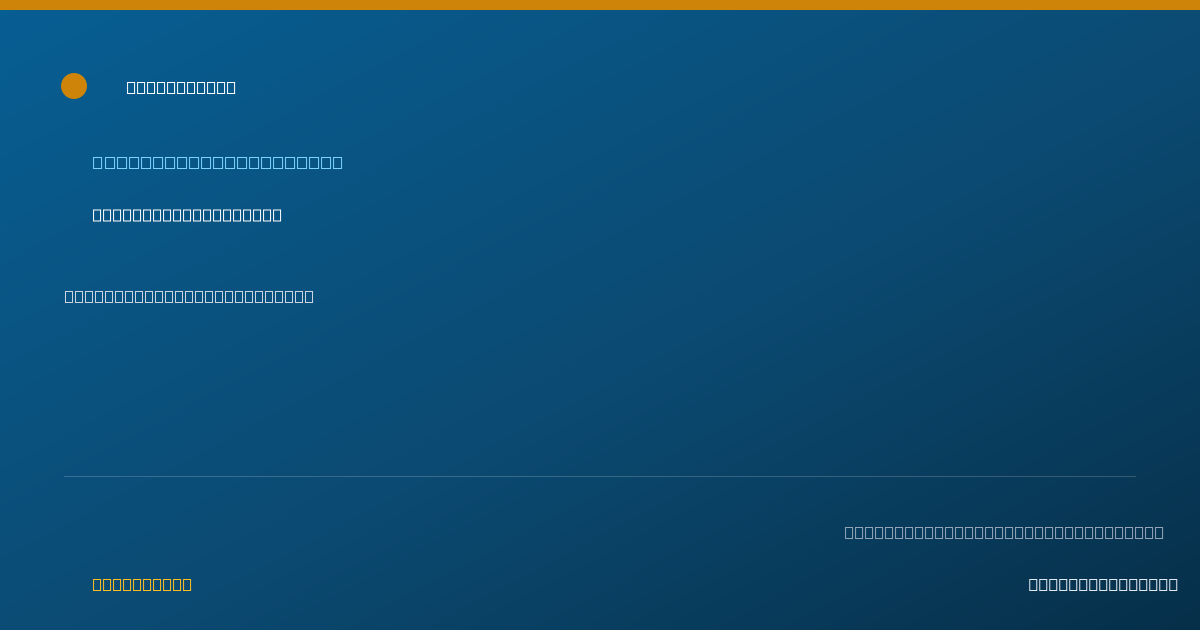Click the thin horizontal divider line
The image size is (1200, 630).
600,476
